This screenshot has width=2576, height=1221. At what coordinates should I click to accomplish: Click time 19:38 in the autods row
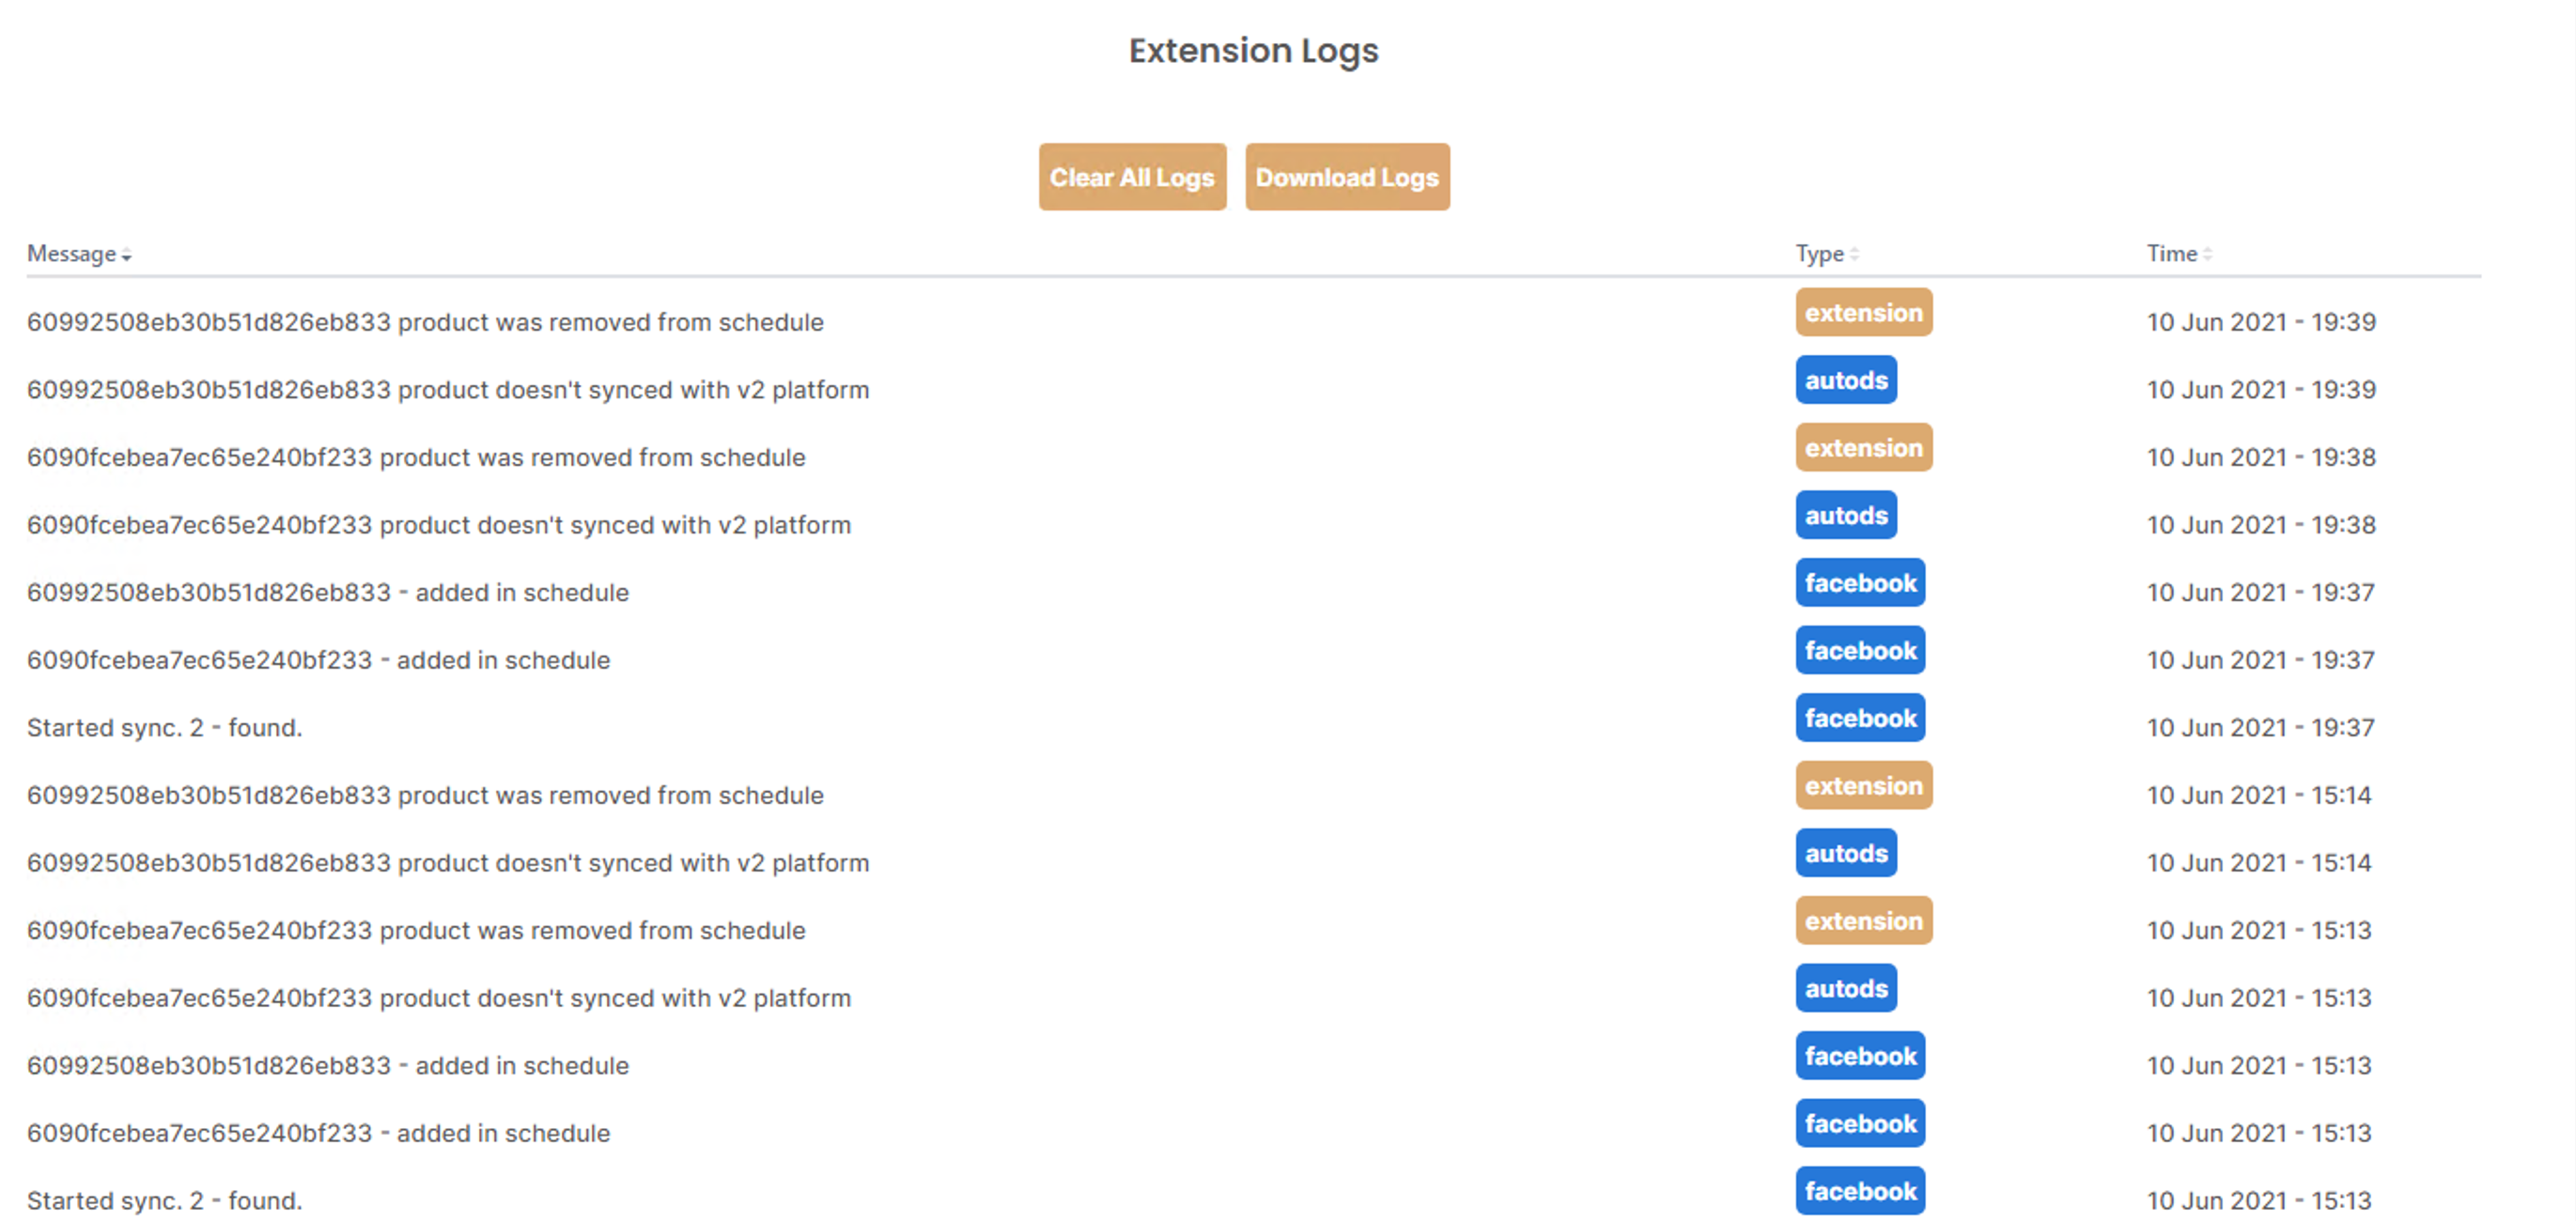coord(2261,525)
